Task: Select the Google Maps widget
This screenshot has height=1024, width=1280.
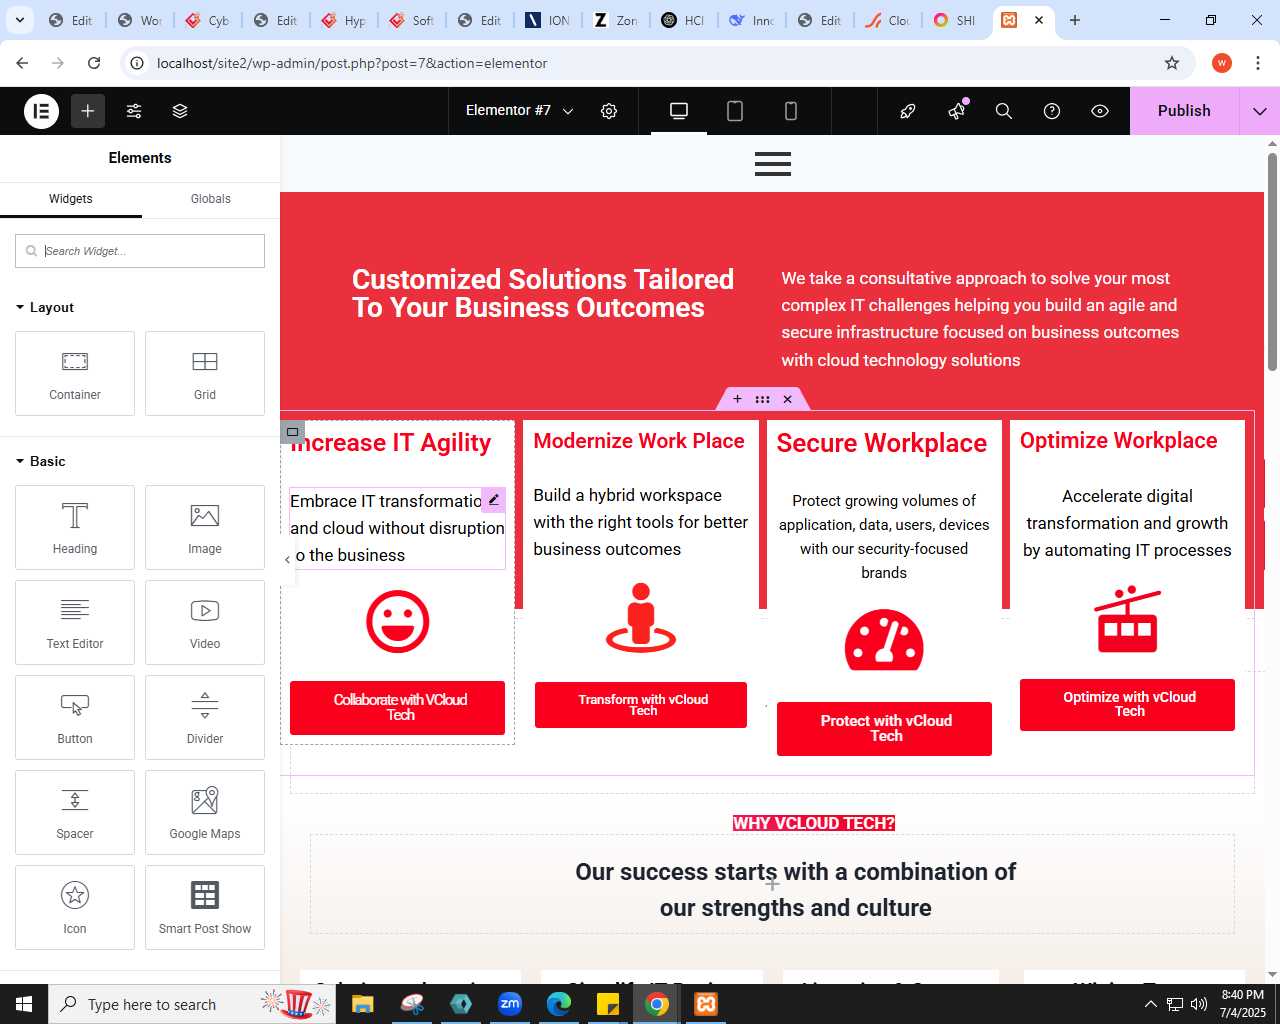Action: pos(205,812)
